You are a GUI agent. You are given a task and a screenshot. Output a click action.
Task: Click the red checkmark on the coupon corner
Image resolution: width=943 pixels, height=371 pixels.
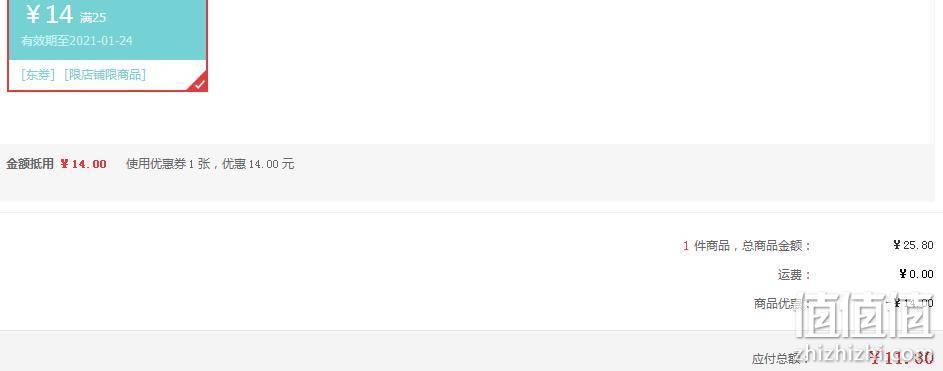[x=200, y=84]
